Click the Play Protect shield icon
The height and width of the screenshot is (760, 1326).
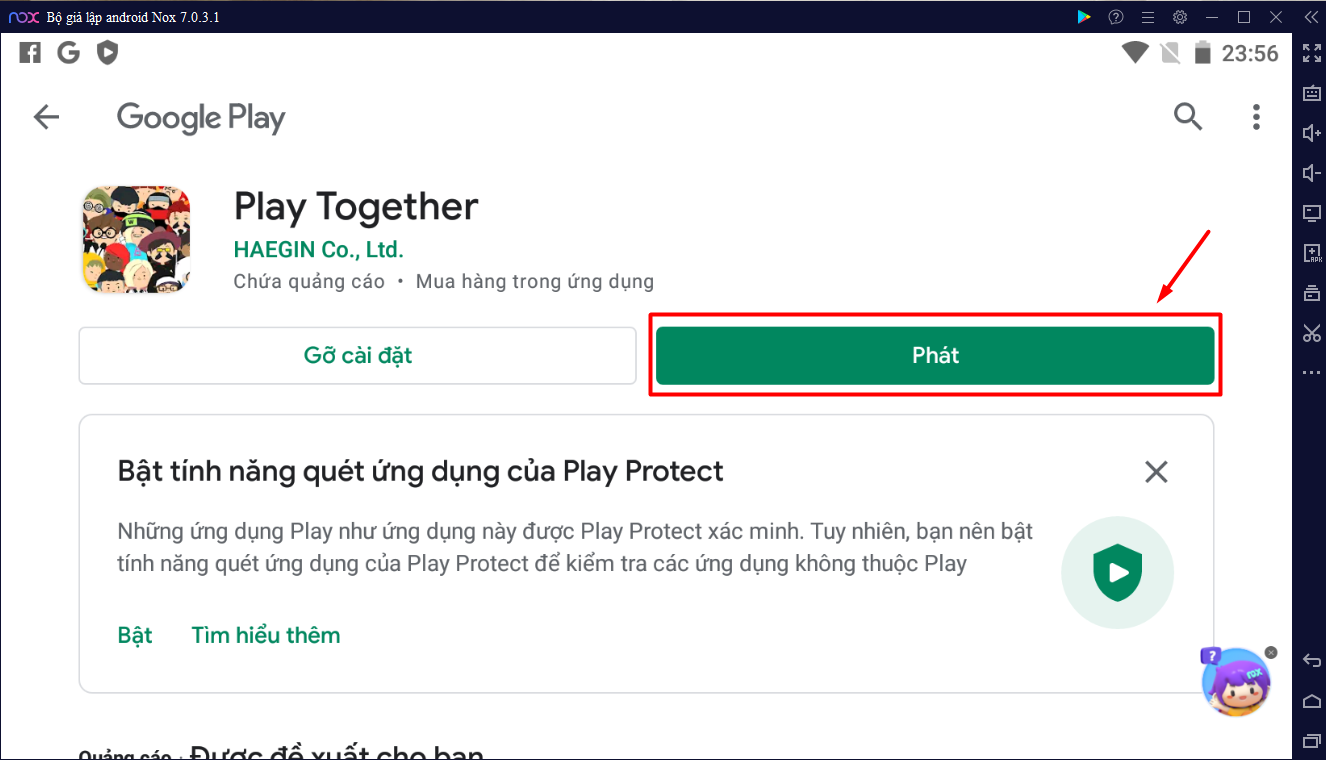1117,573
